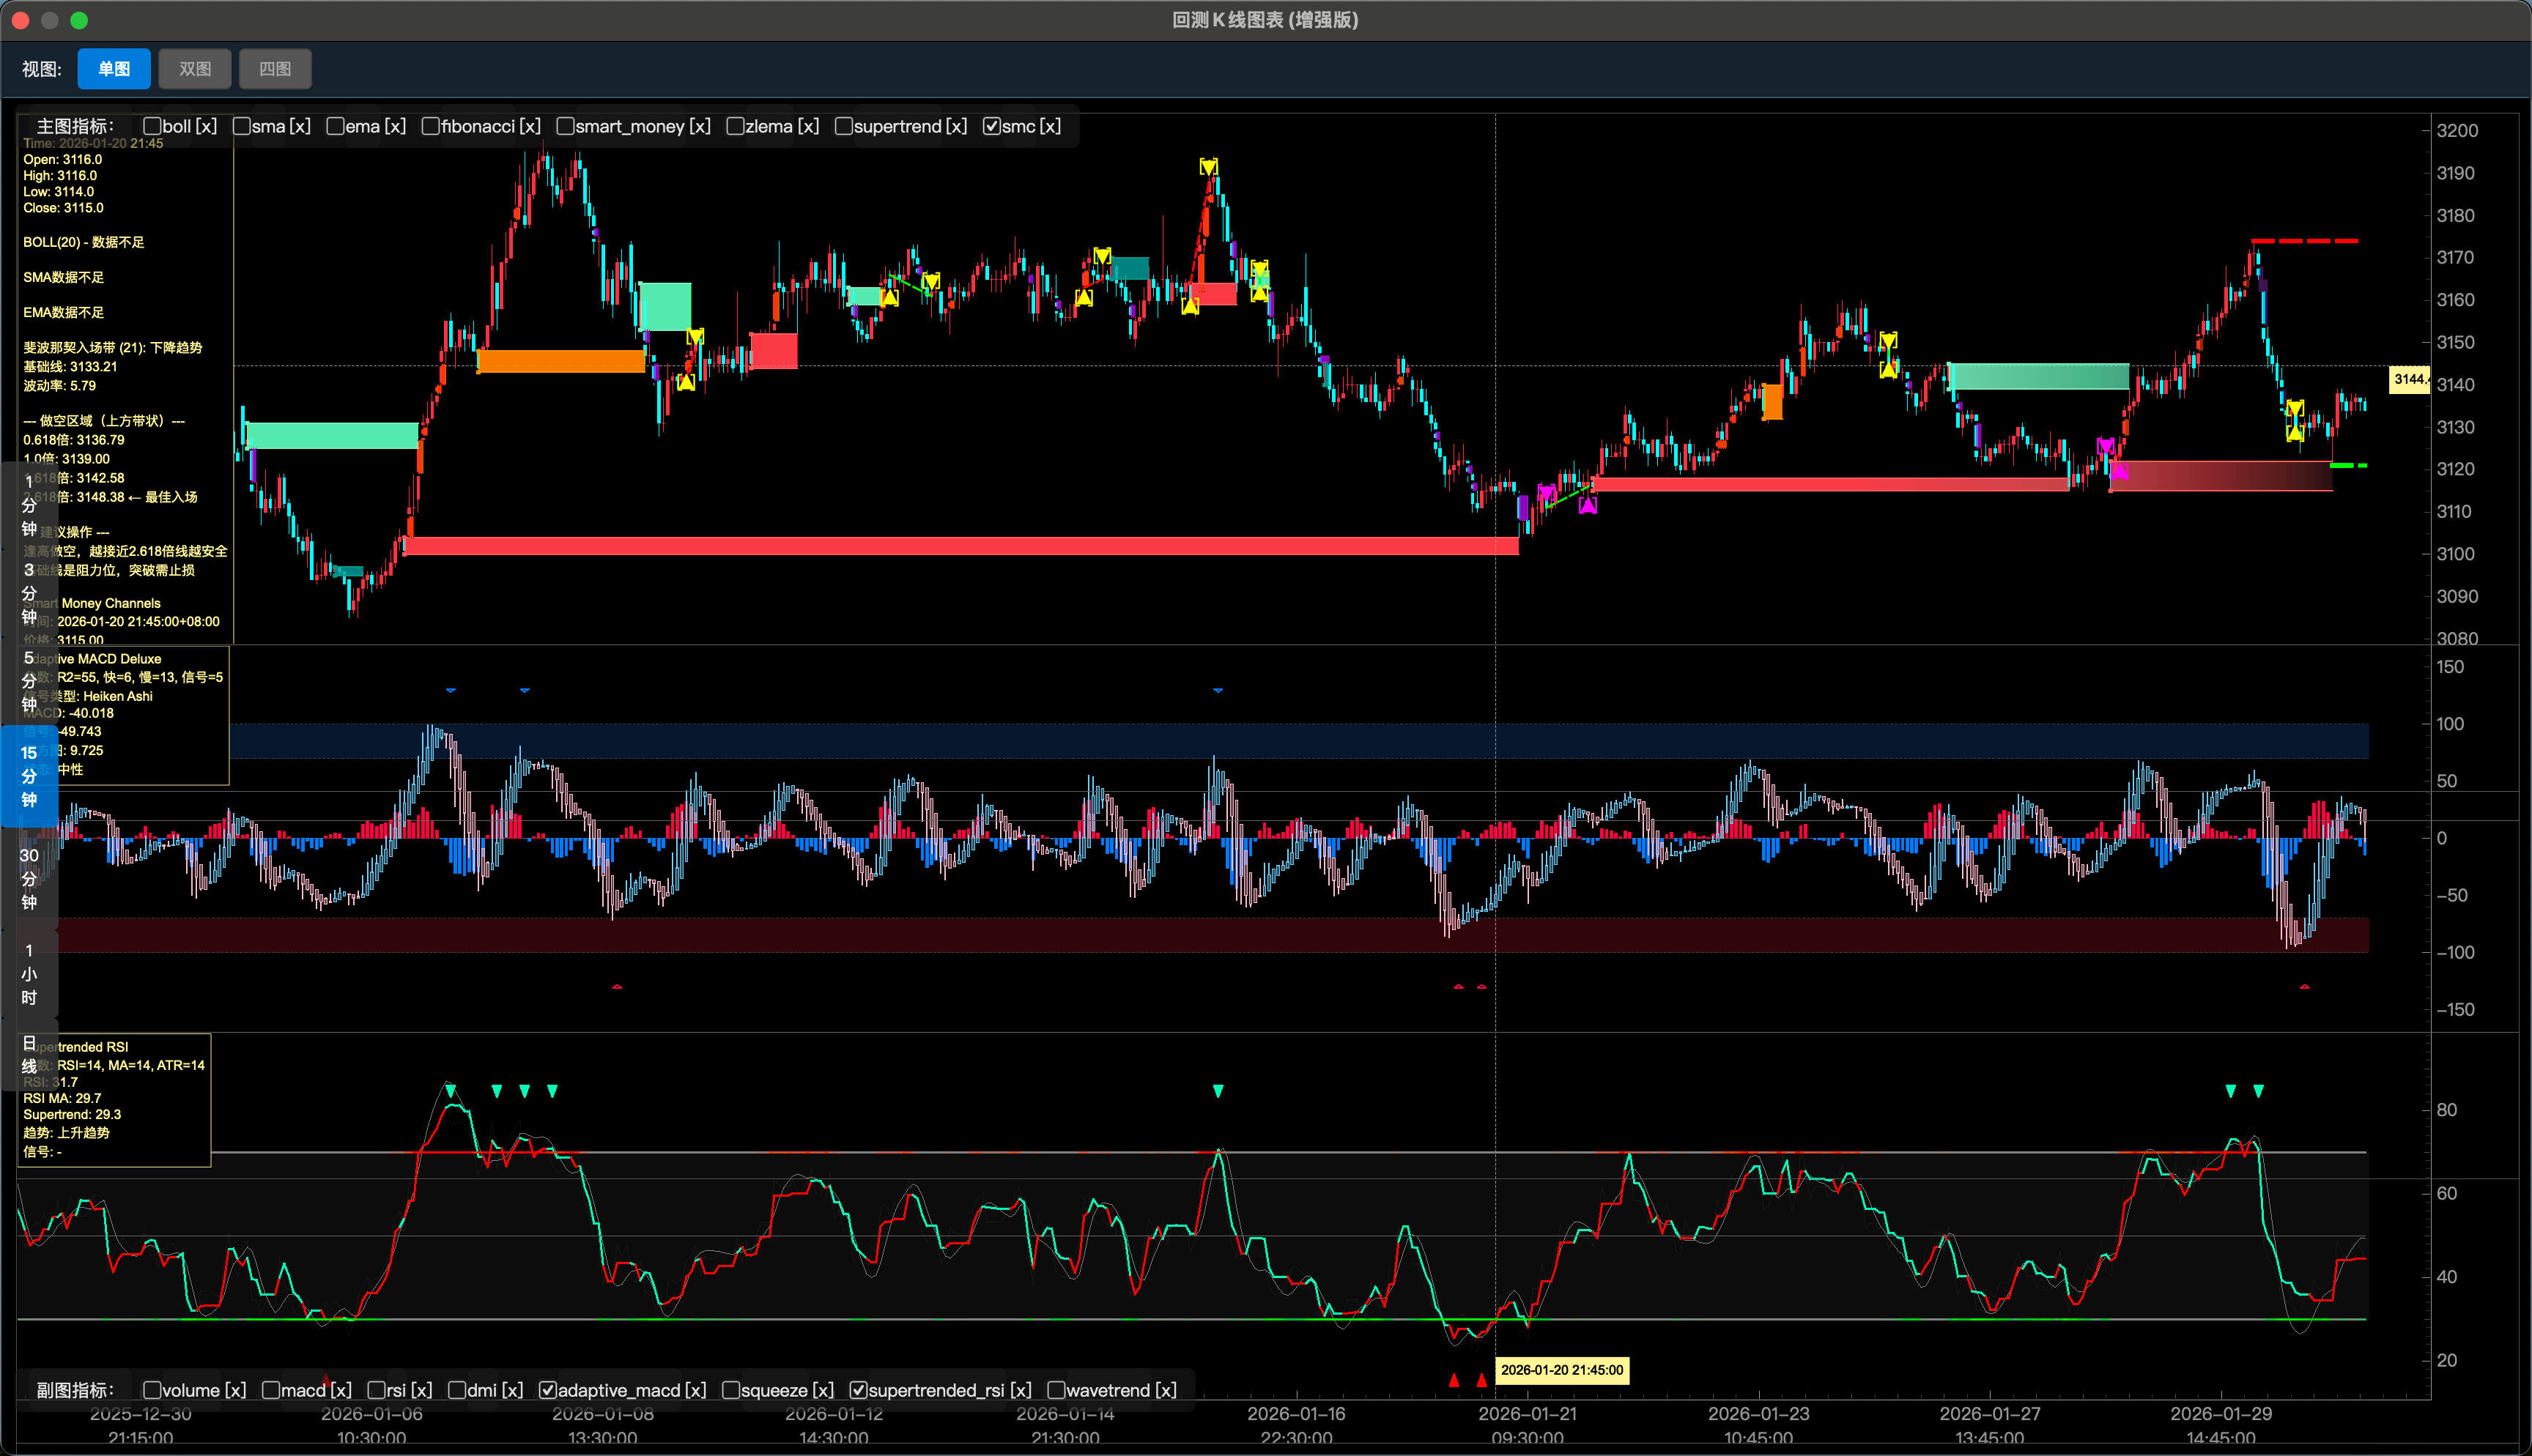Screen dimensions: 2532x1456
Task: Switch layout to 四图 view
Action: tap(275, 69)
